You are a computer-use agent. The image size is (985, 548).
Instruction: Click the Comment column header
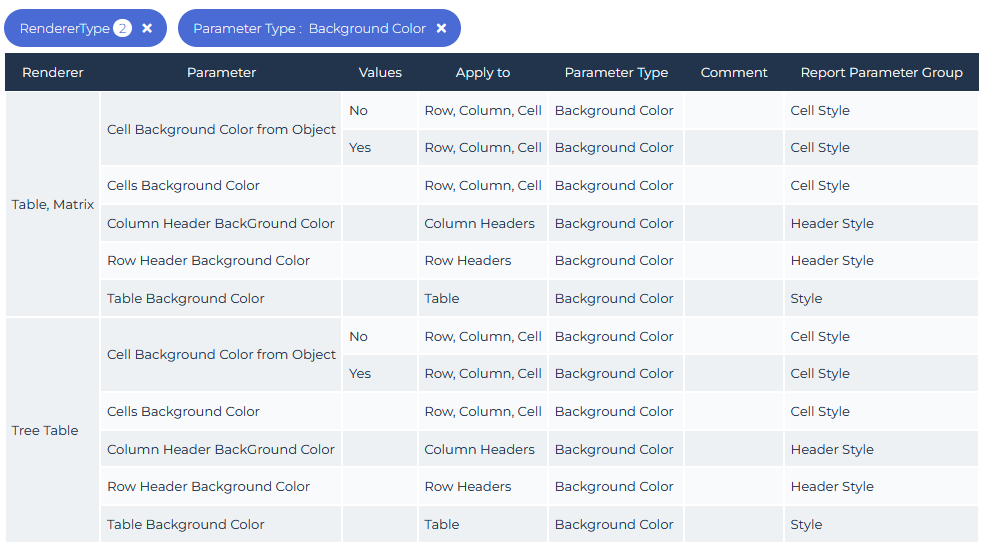click(x=734, y=72)
